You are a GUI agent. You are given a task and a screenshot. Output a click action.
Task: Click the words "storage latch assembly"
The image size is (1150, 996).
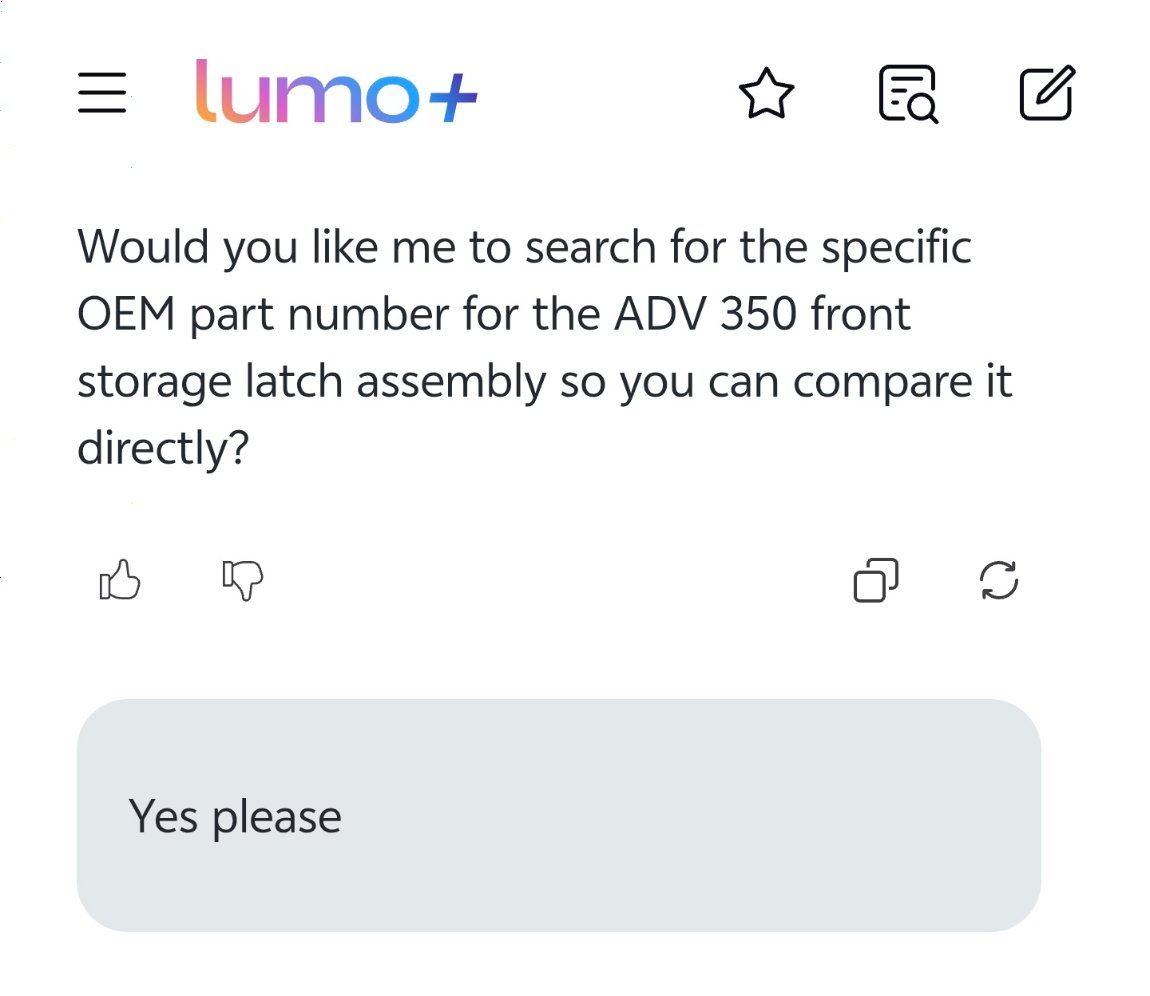[x=312, y=383]
